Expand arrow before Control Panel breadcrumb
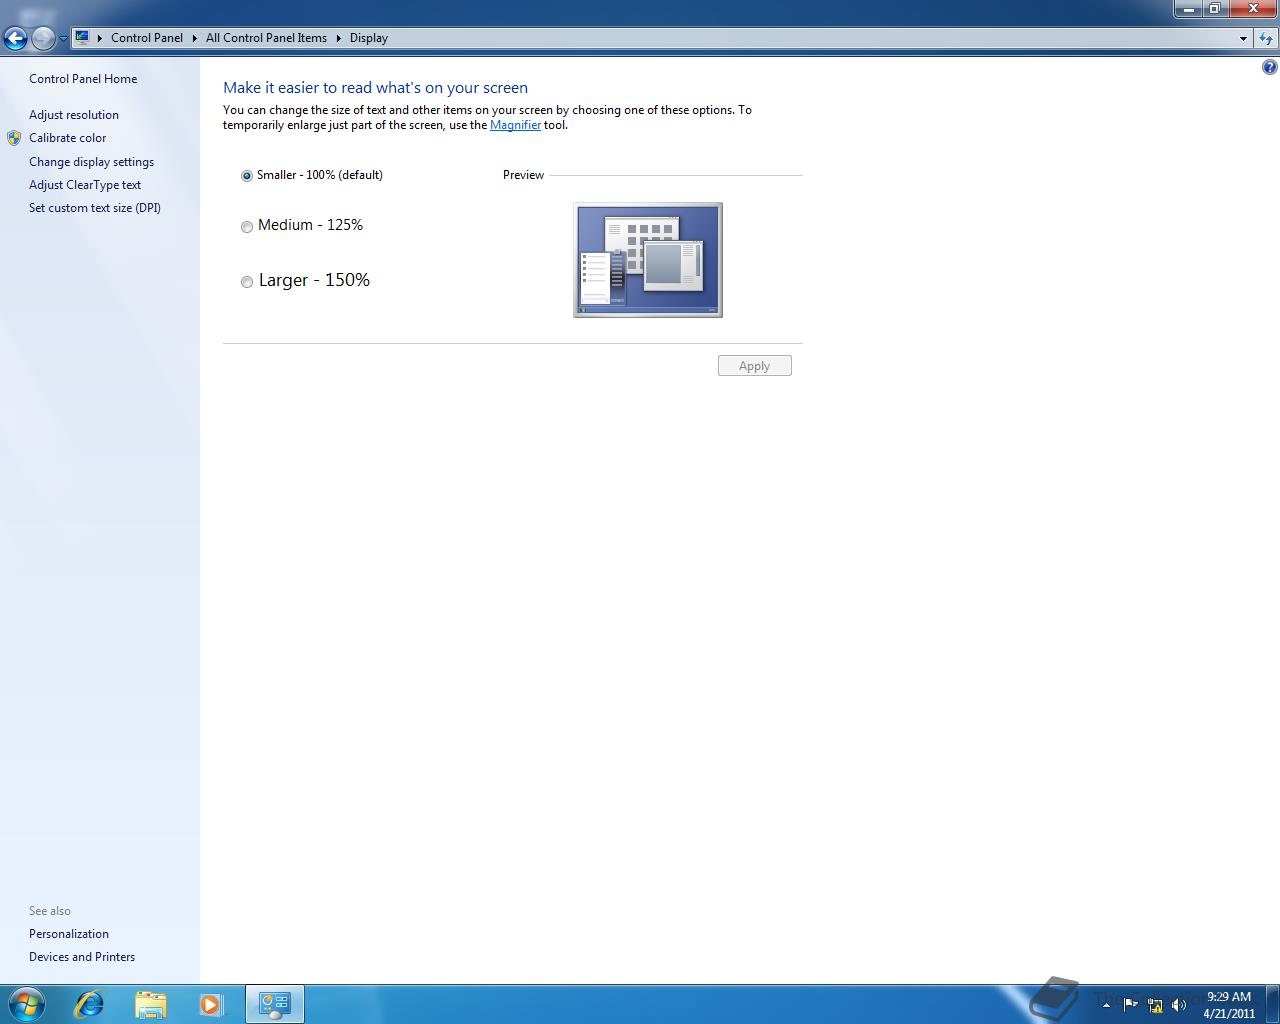The height and width of the screenshot is (1024, 1280). click(99, 38)
